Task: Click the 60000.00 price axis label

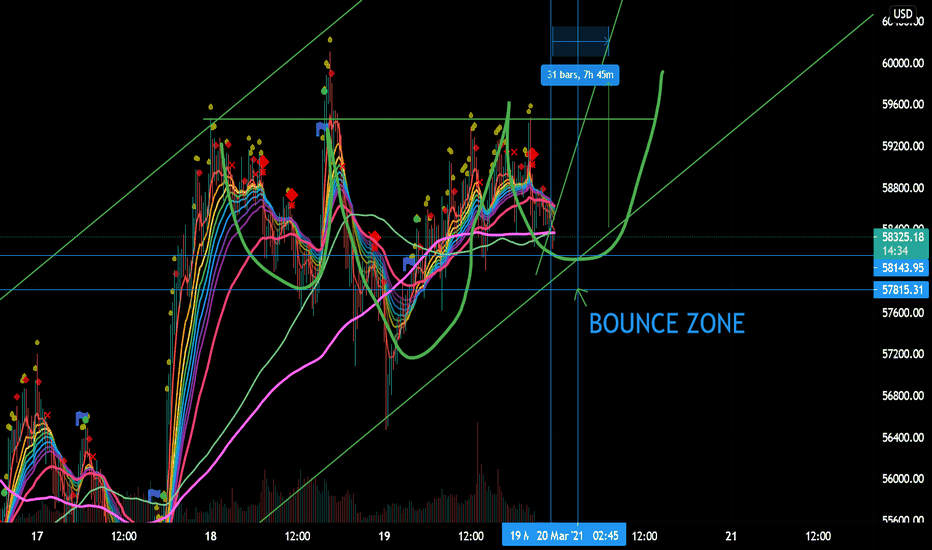Action: point(902,63)
